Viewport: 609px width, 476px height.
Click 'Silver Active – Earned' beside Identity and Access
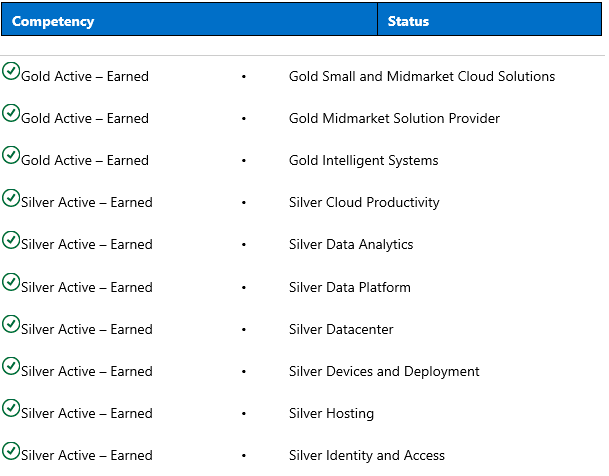[x=87, y=455]
